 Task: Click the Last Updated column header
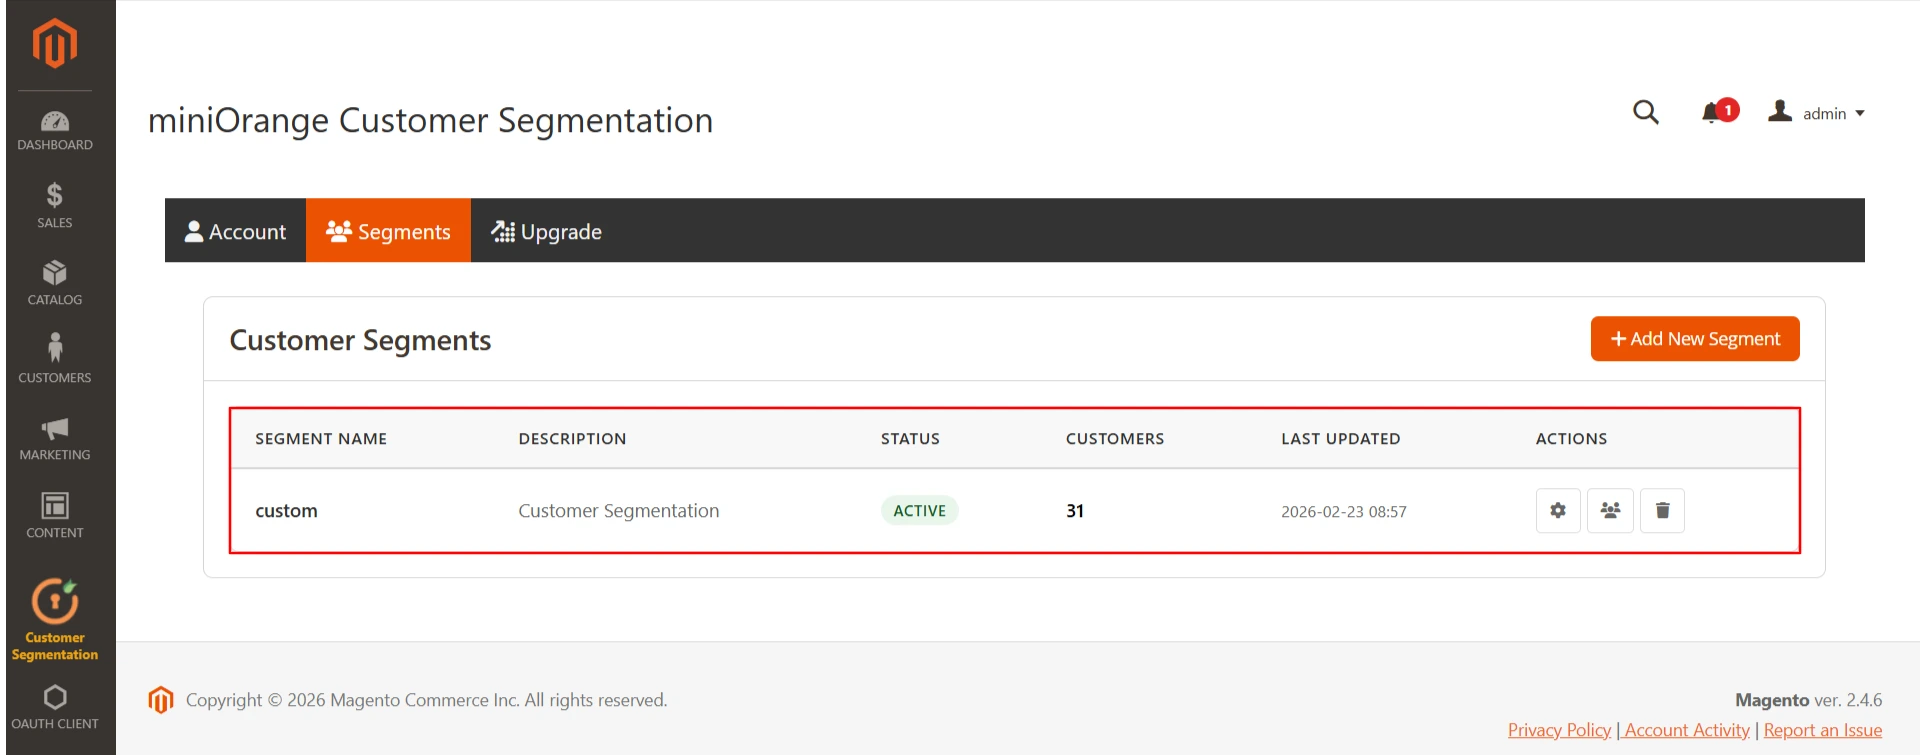click(x=1341, y=439)
